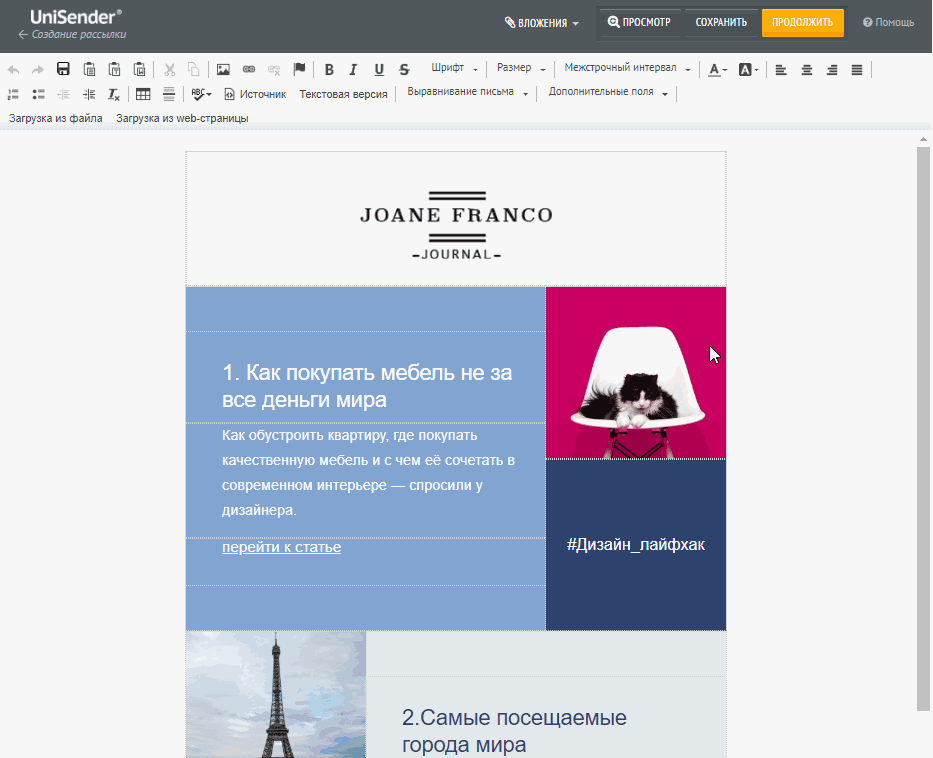Click the UniSender logo
This screenshot has height=758, width=933.
pyautogui.click(x=76, y=17)
